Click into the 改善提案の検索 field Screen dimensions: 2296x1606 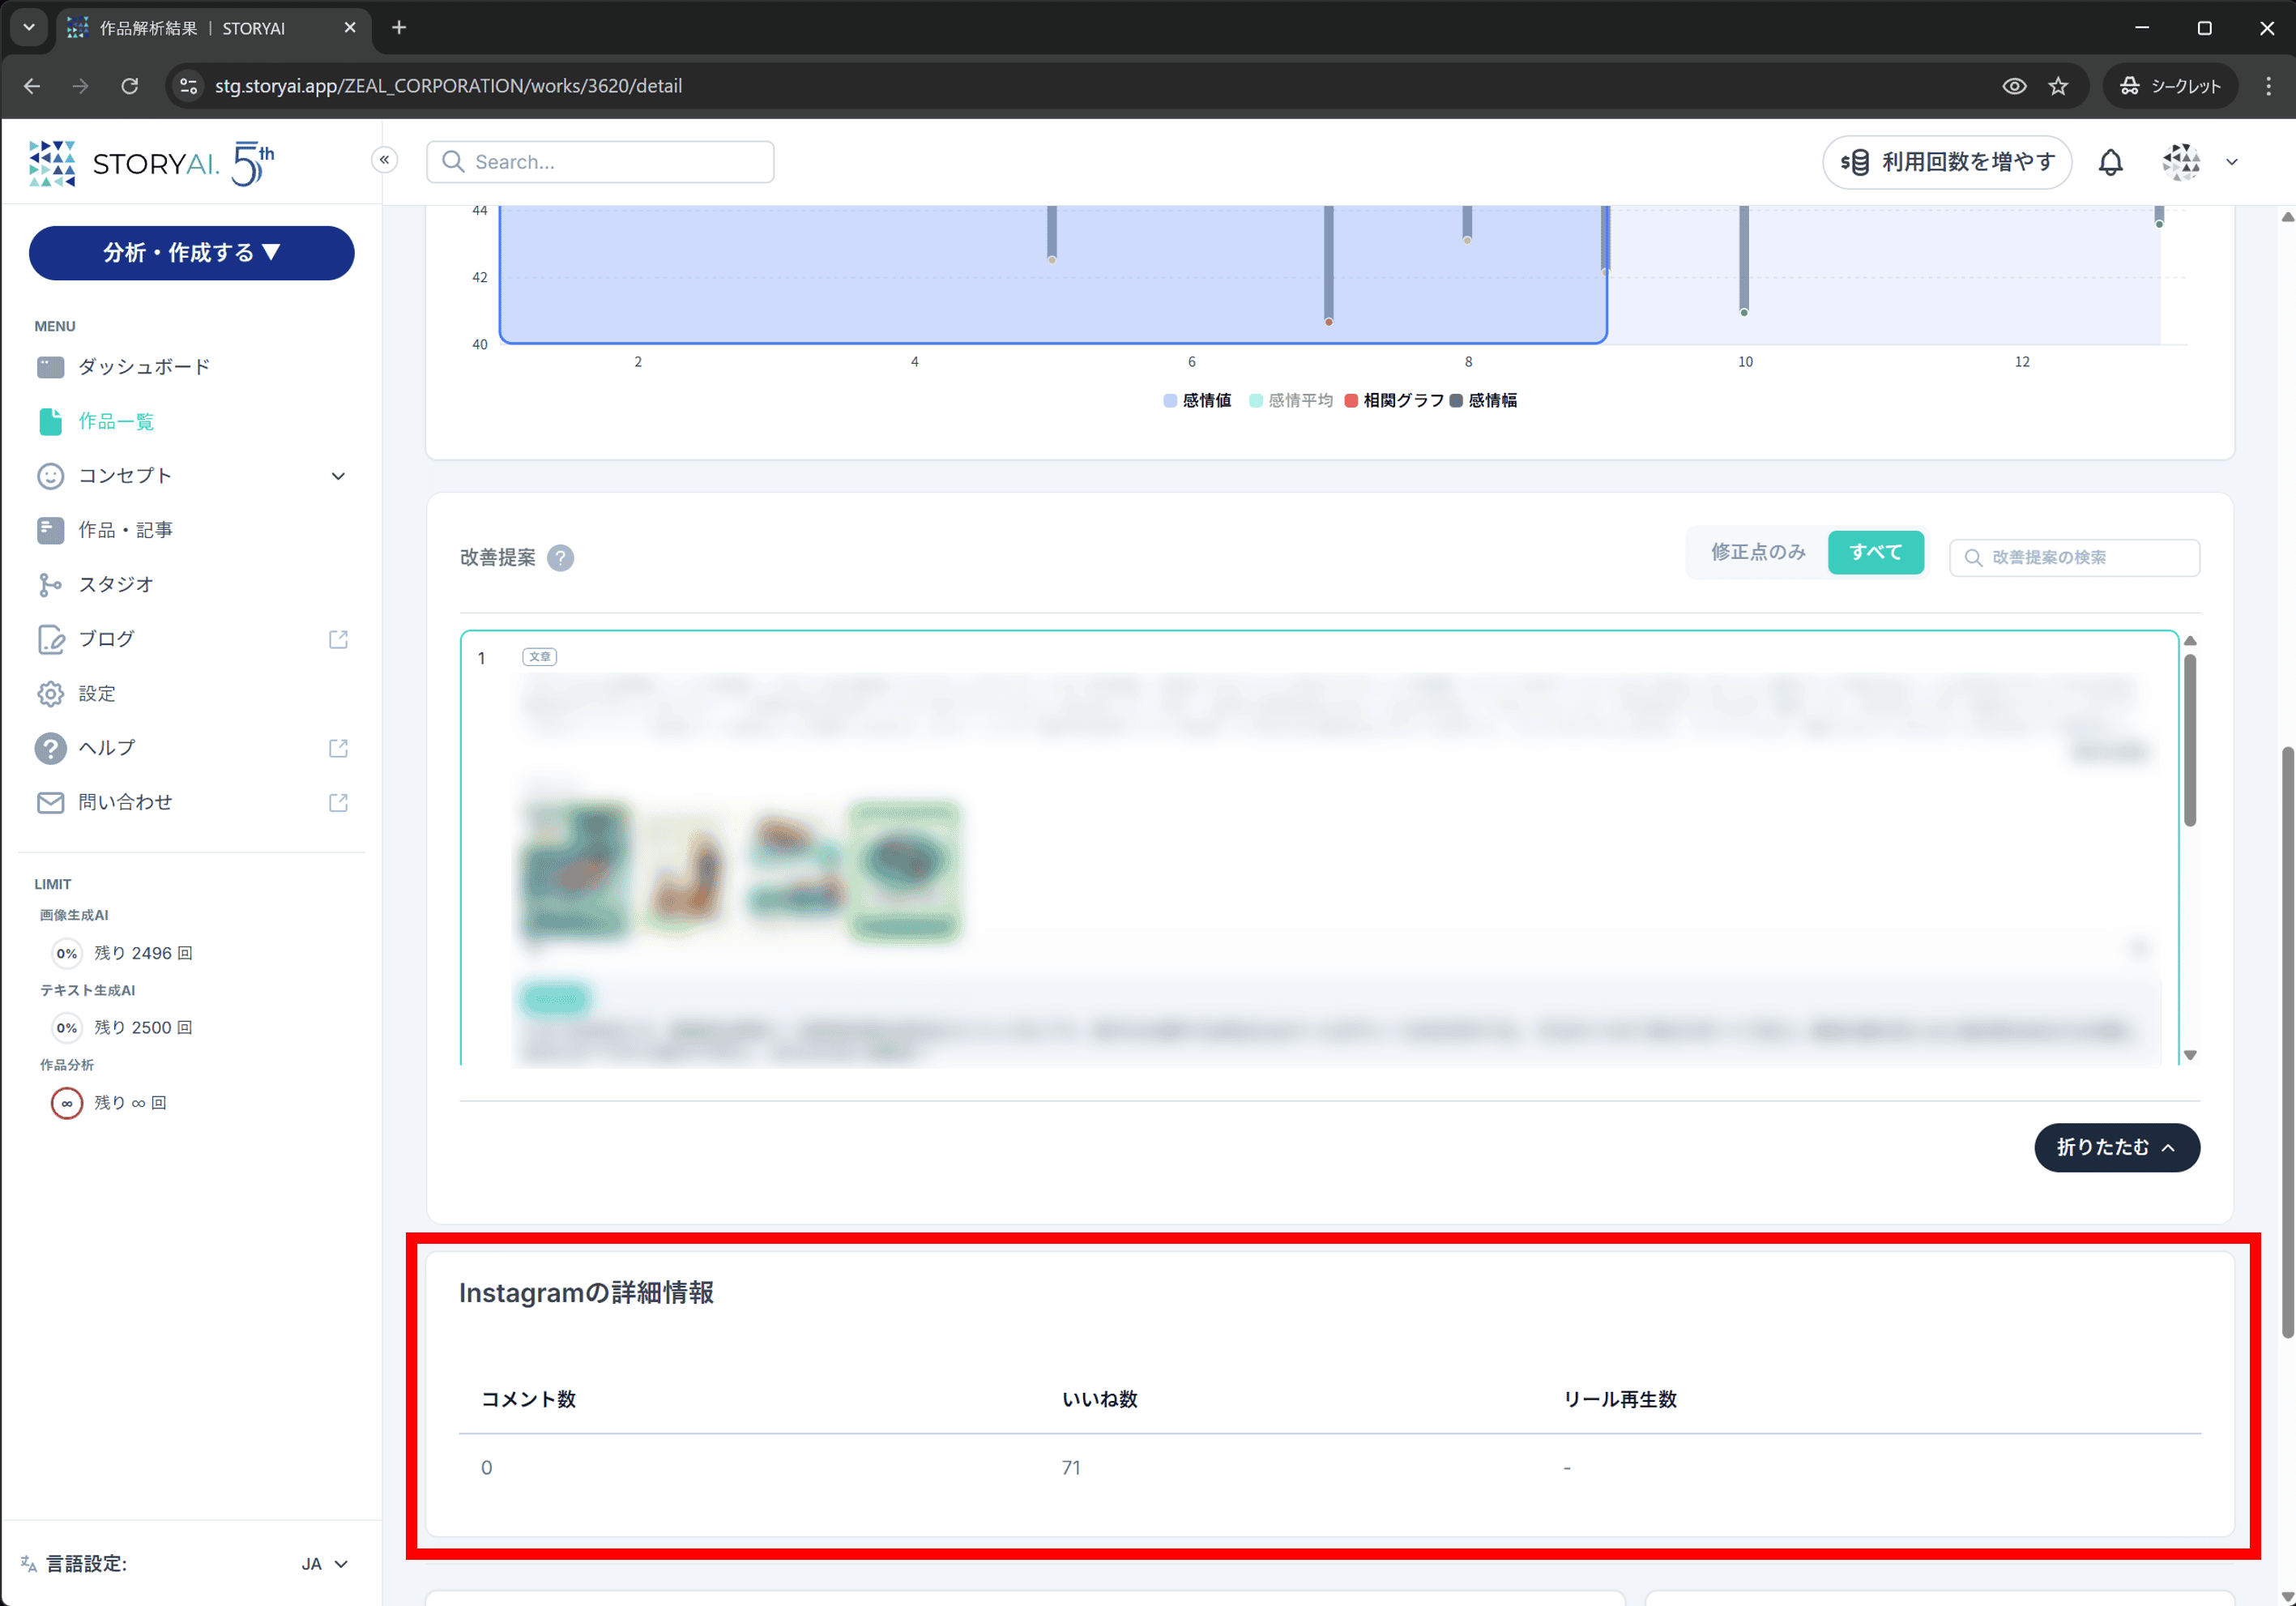(x=2074, y=558)
